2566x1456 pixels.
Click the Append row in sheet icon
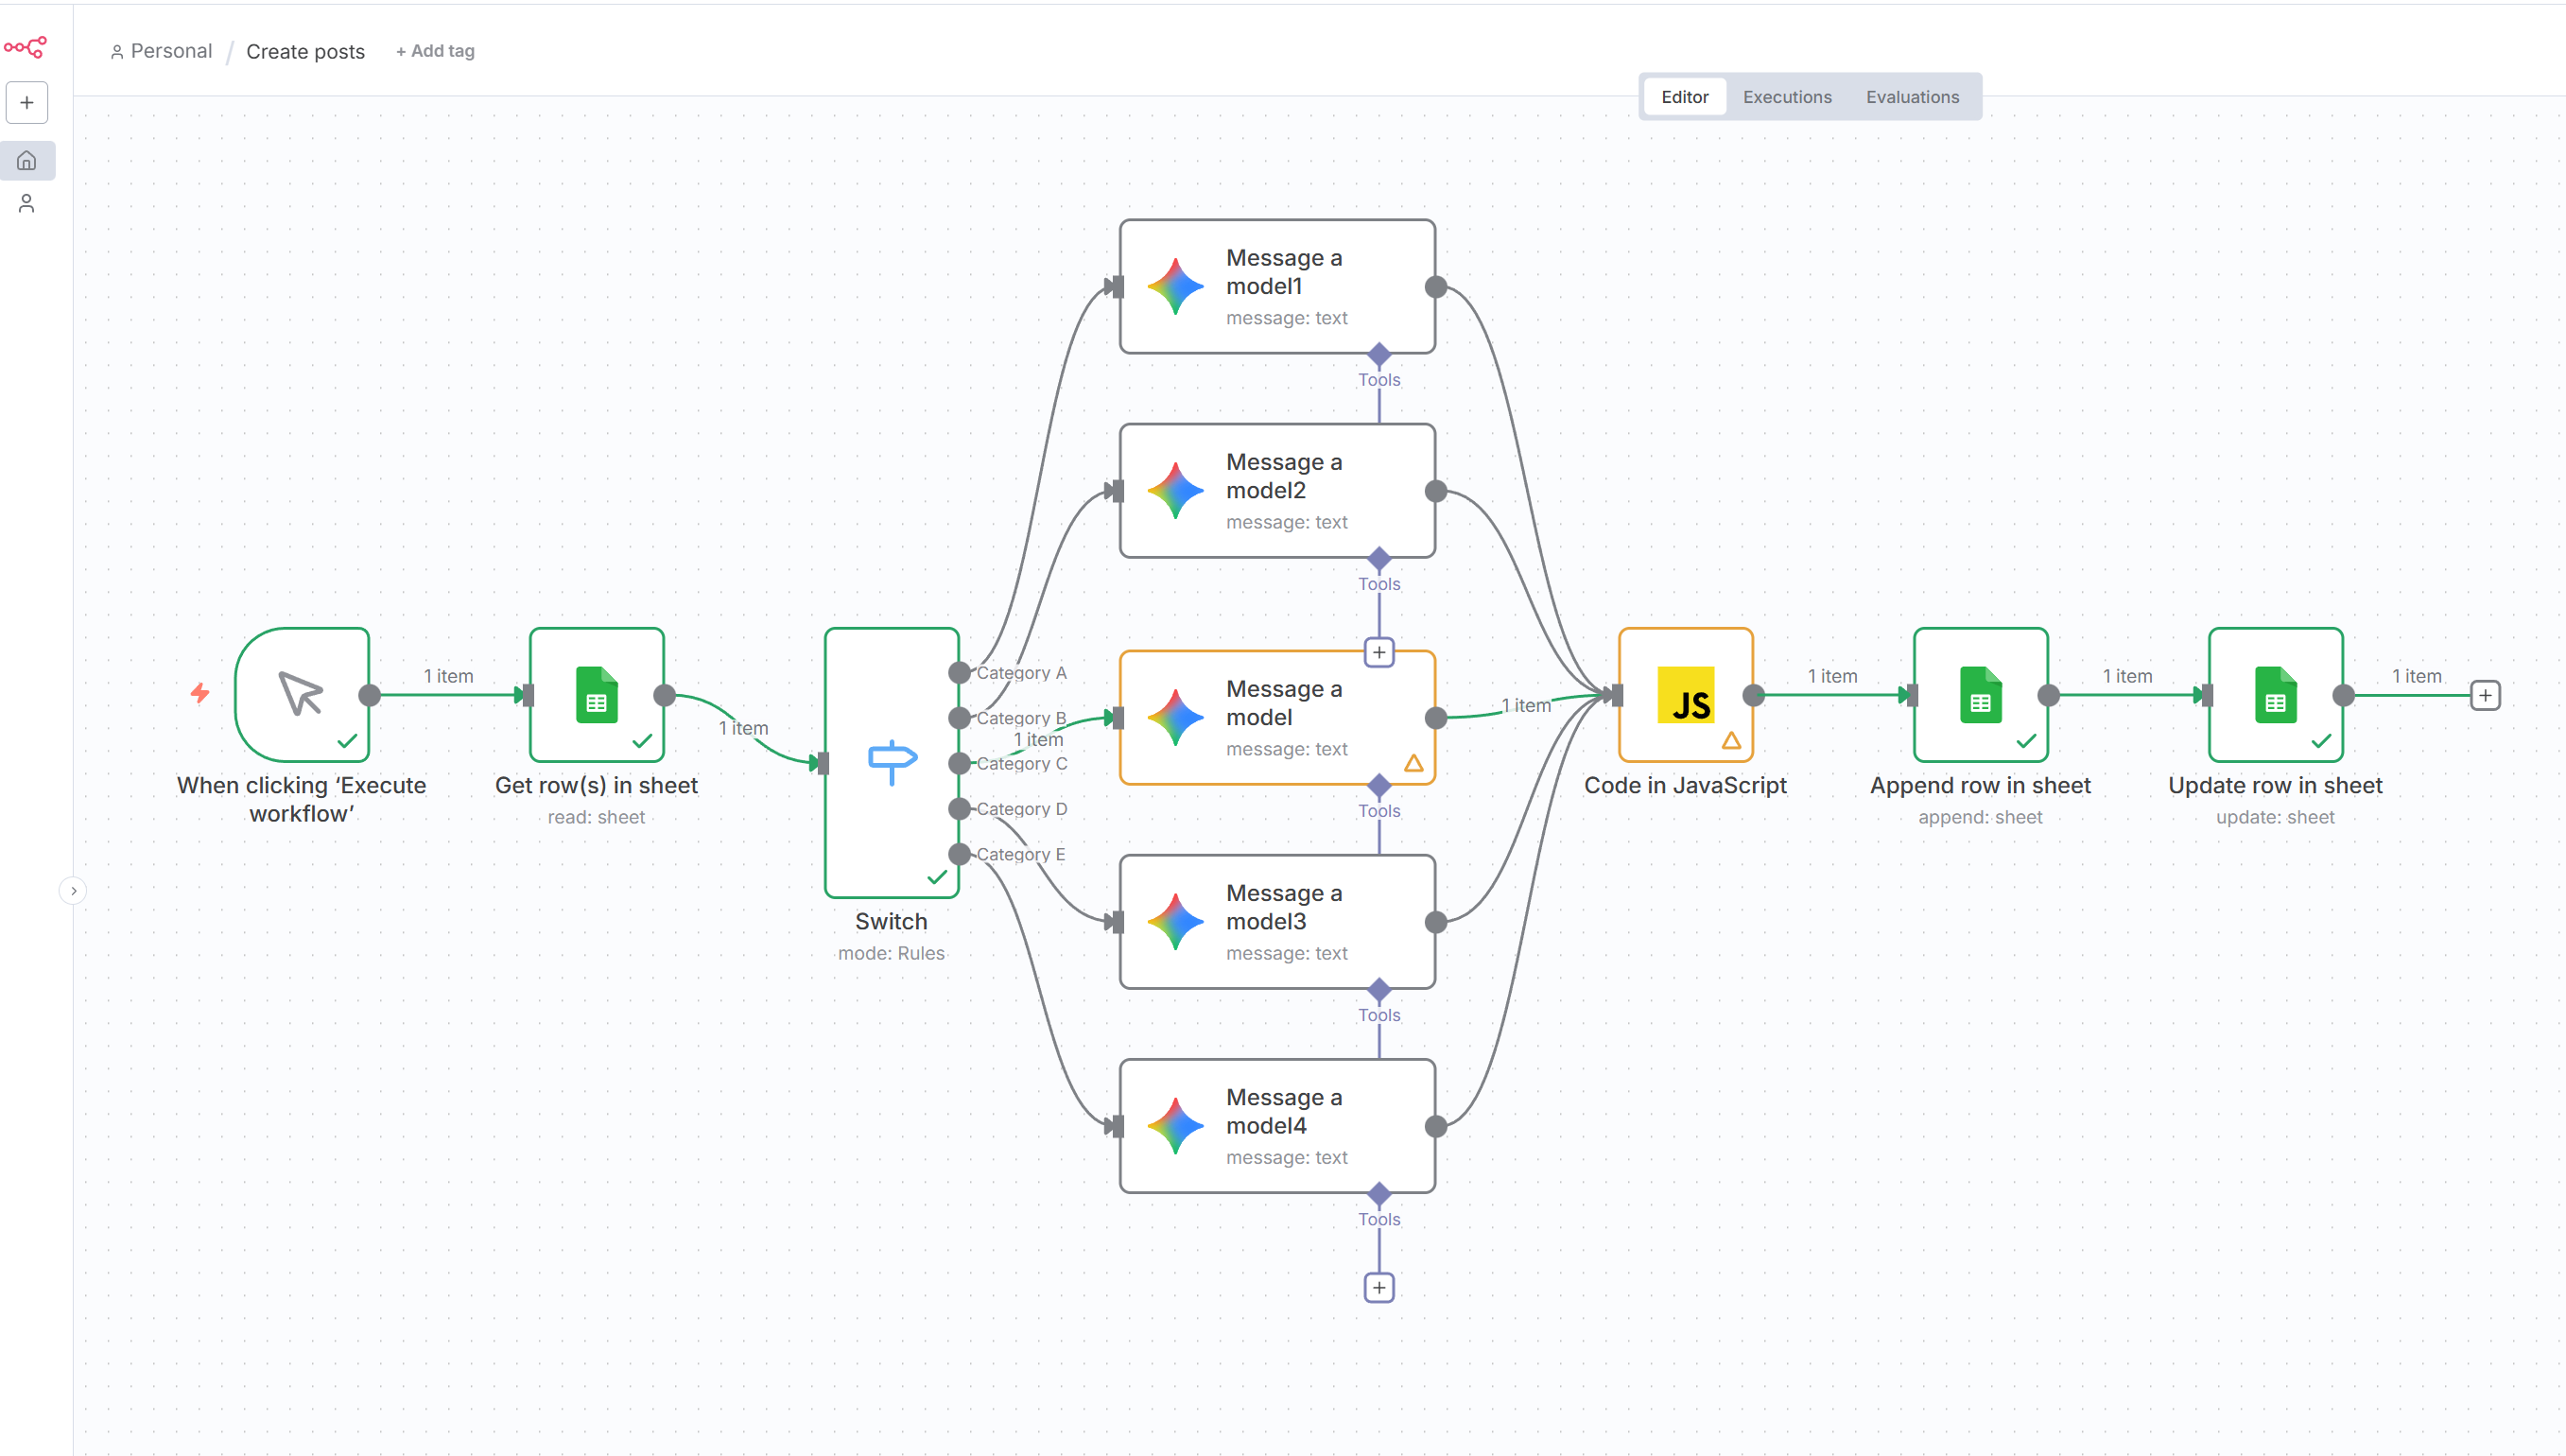coord(1980,694)
